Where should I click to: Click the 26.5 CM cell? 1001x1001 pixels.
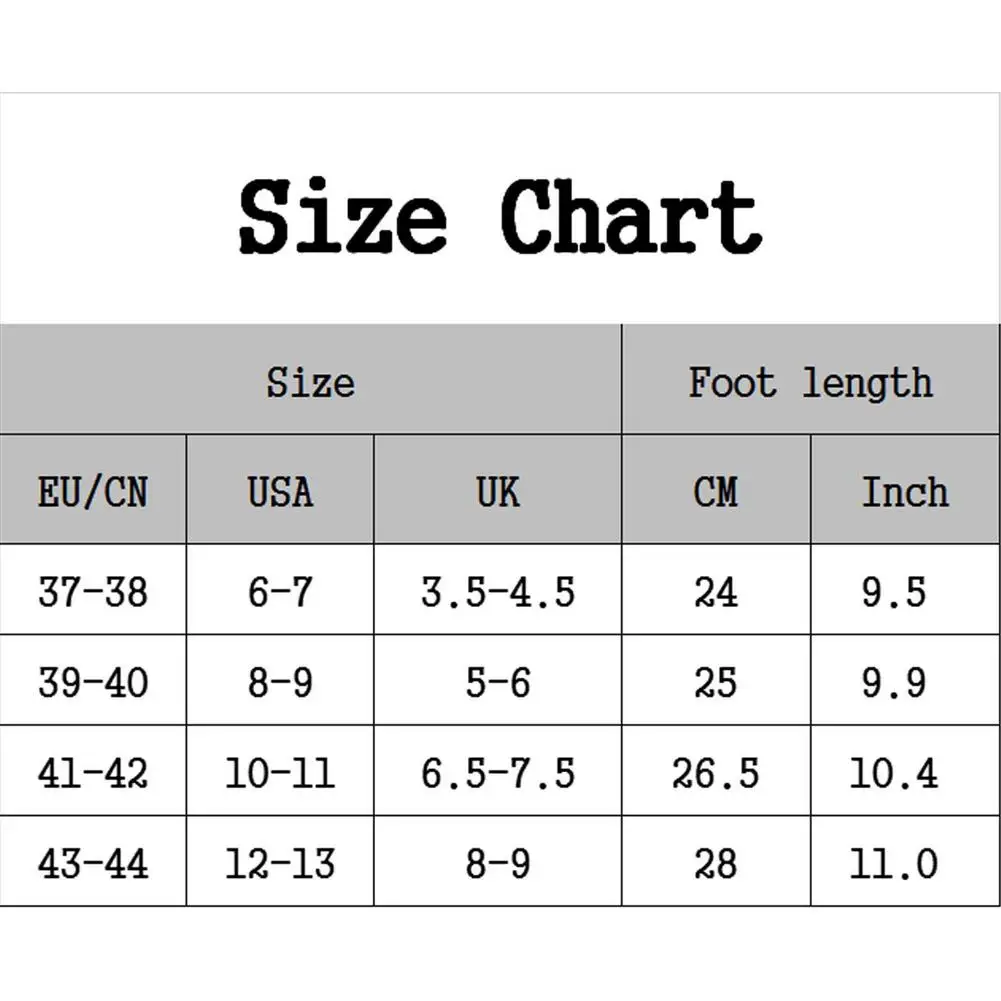pyautogui.click(x=716, y=773)
